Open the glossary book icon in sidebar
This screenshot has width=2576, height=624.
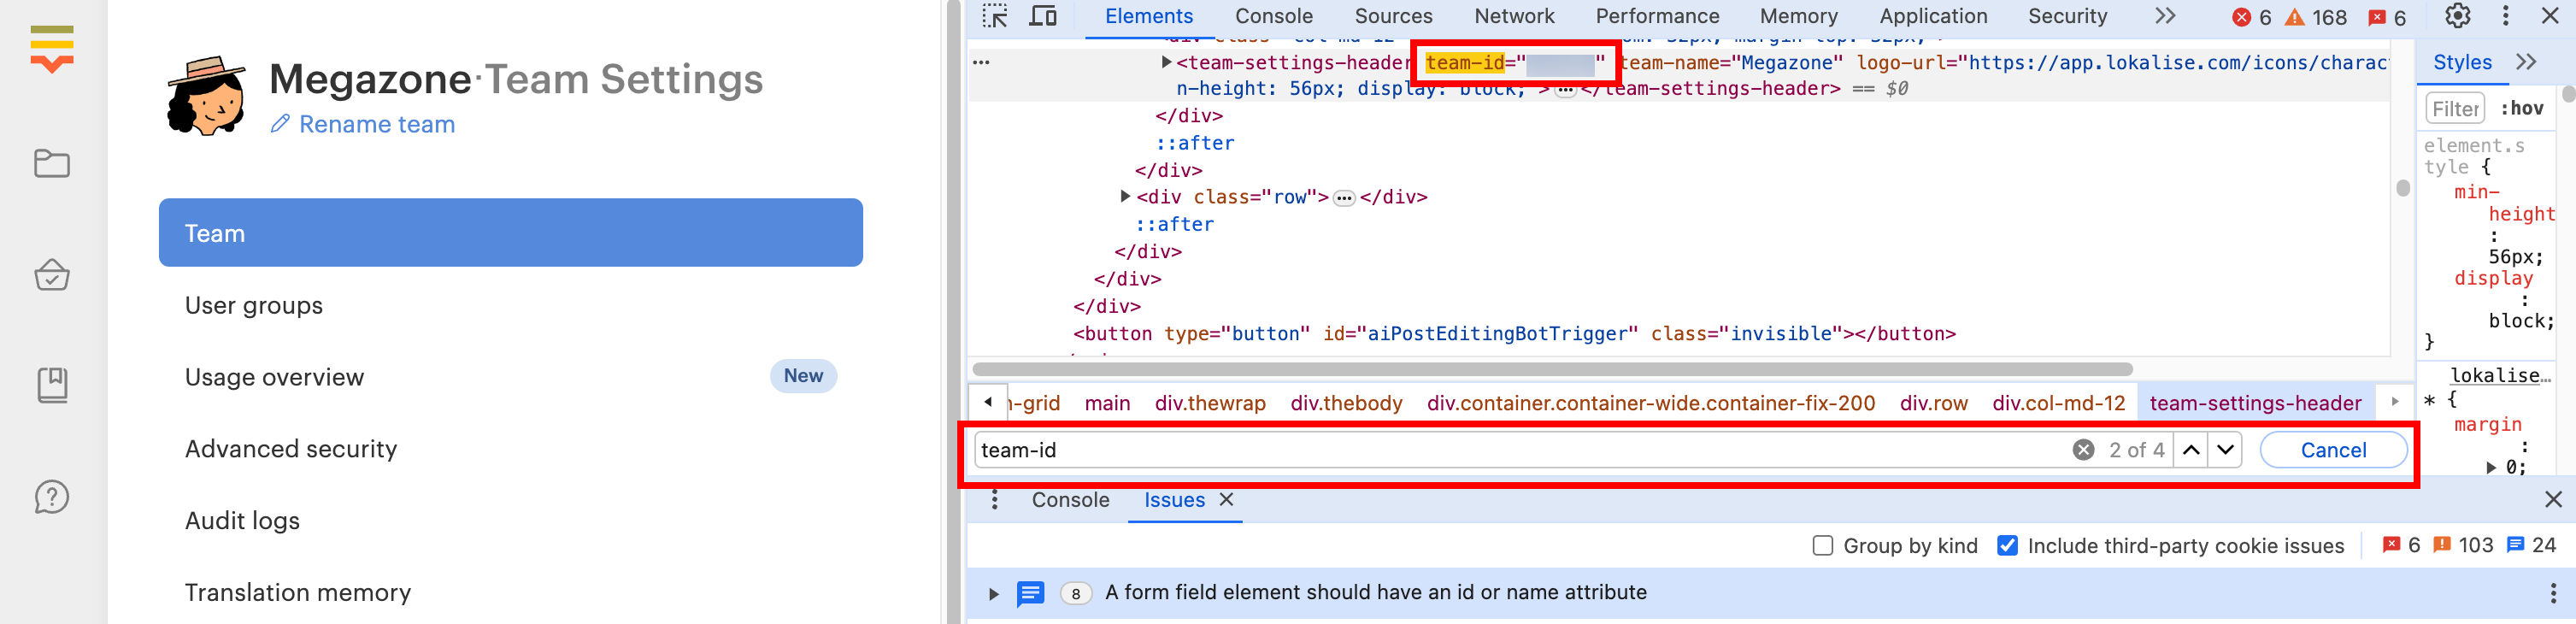point(52,385)
